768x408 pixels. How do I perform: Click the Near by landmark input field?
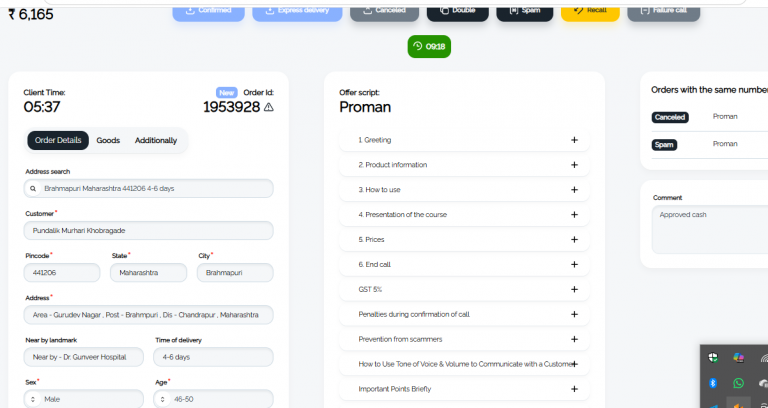[x=84, y=357]
